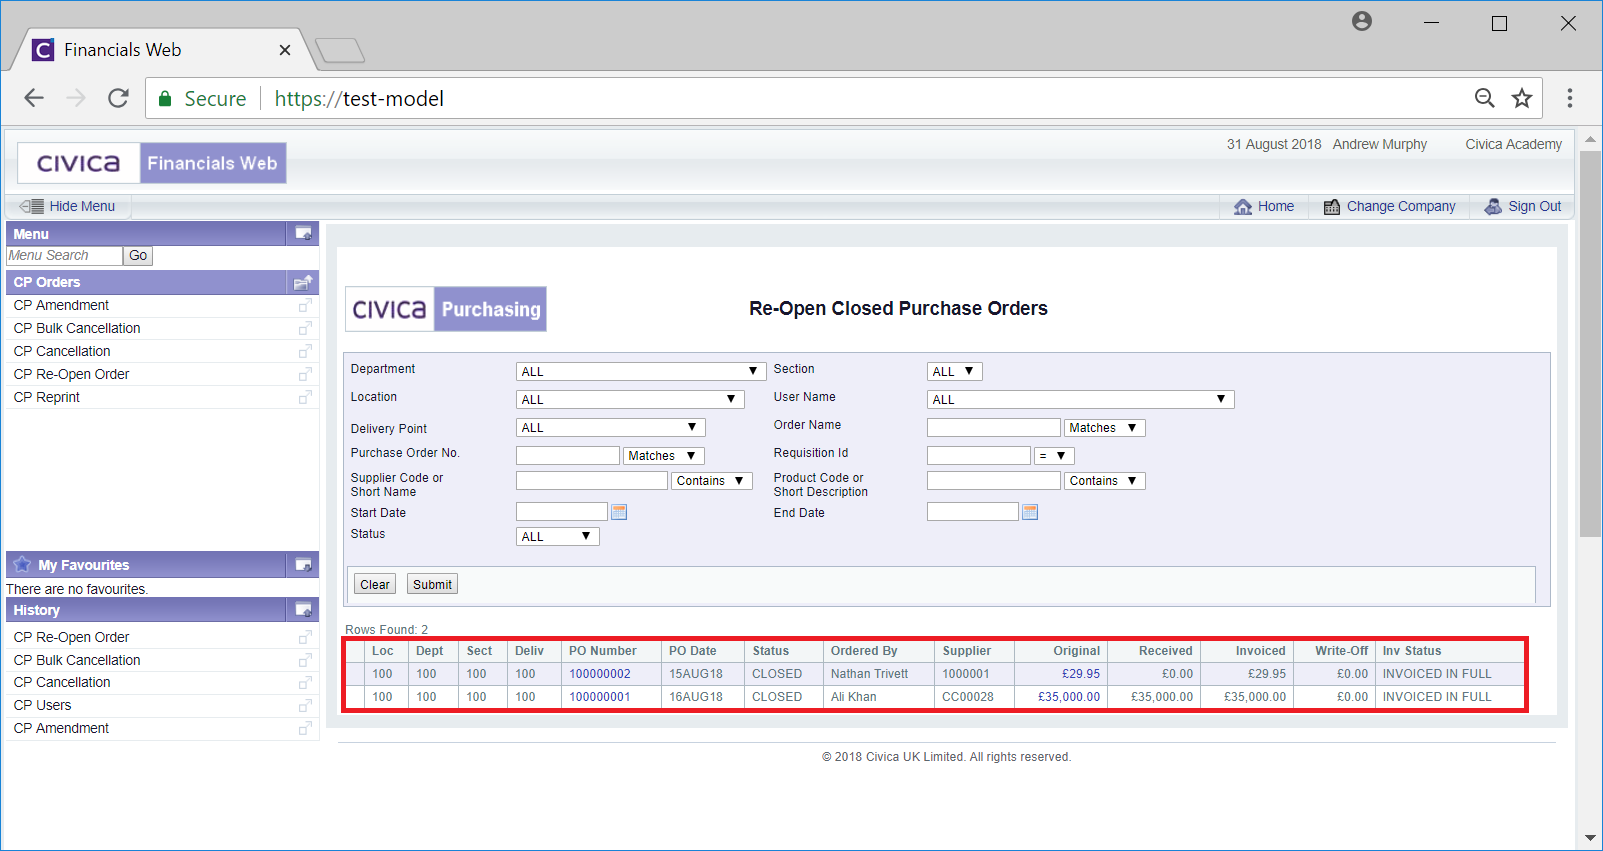This screenshot has width=1603, height=851.
Task: Collapse the History panel icon
Action: [x=303, y=610]
